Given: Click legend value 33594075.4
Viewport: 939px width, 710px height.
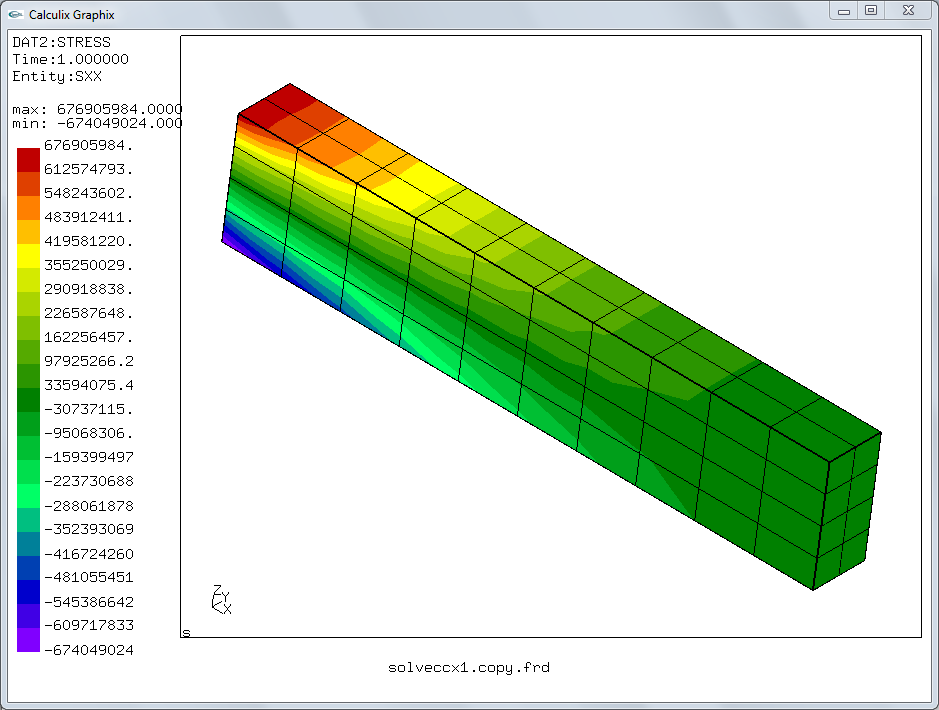Looking at the screenshot, I should (x=89, y=385).
